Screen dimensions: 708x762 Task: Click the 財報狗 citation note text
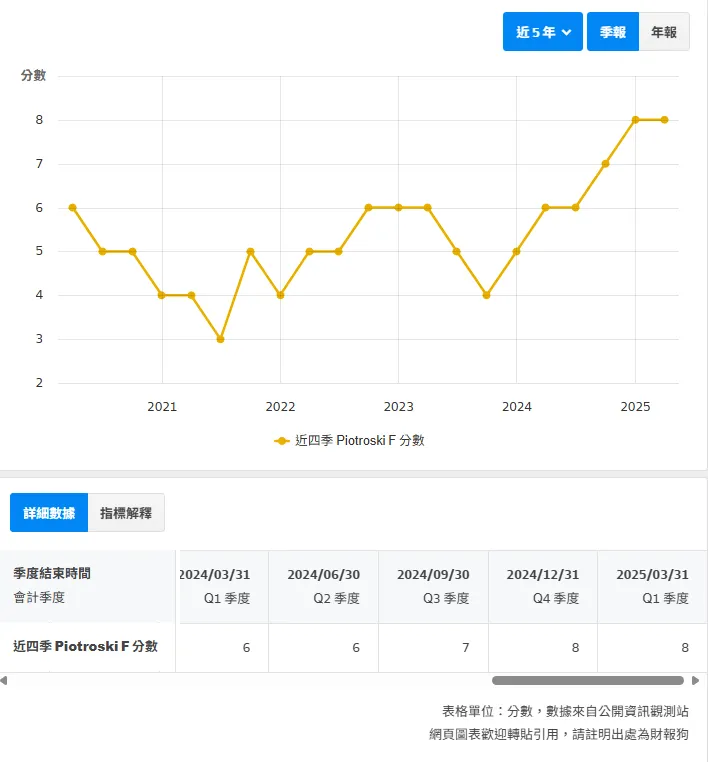pyautogui.click(x=559, y=734)
